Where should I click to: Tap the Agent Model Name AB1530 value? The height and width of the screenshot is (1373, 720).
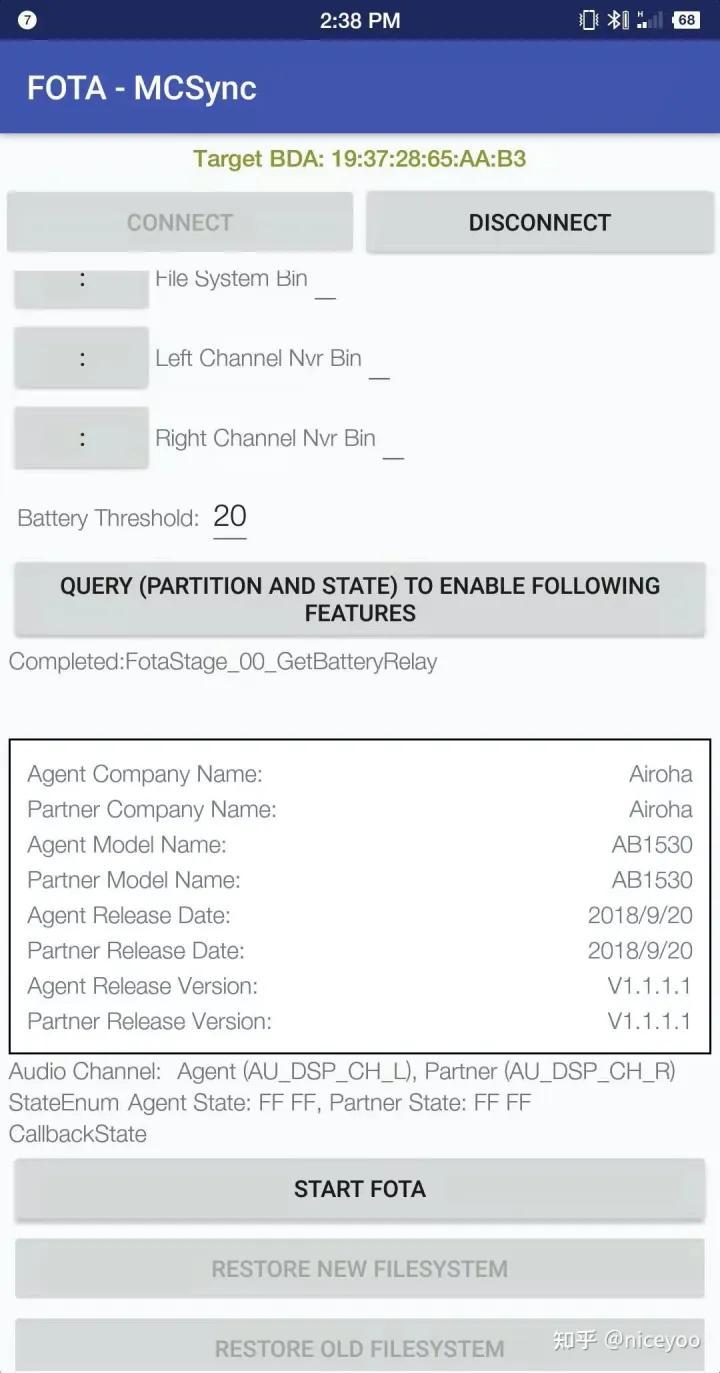[652, 845]
